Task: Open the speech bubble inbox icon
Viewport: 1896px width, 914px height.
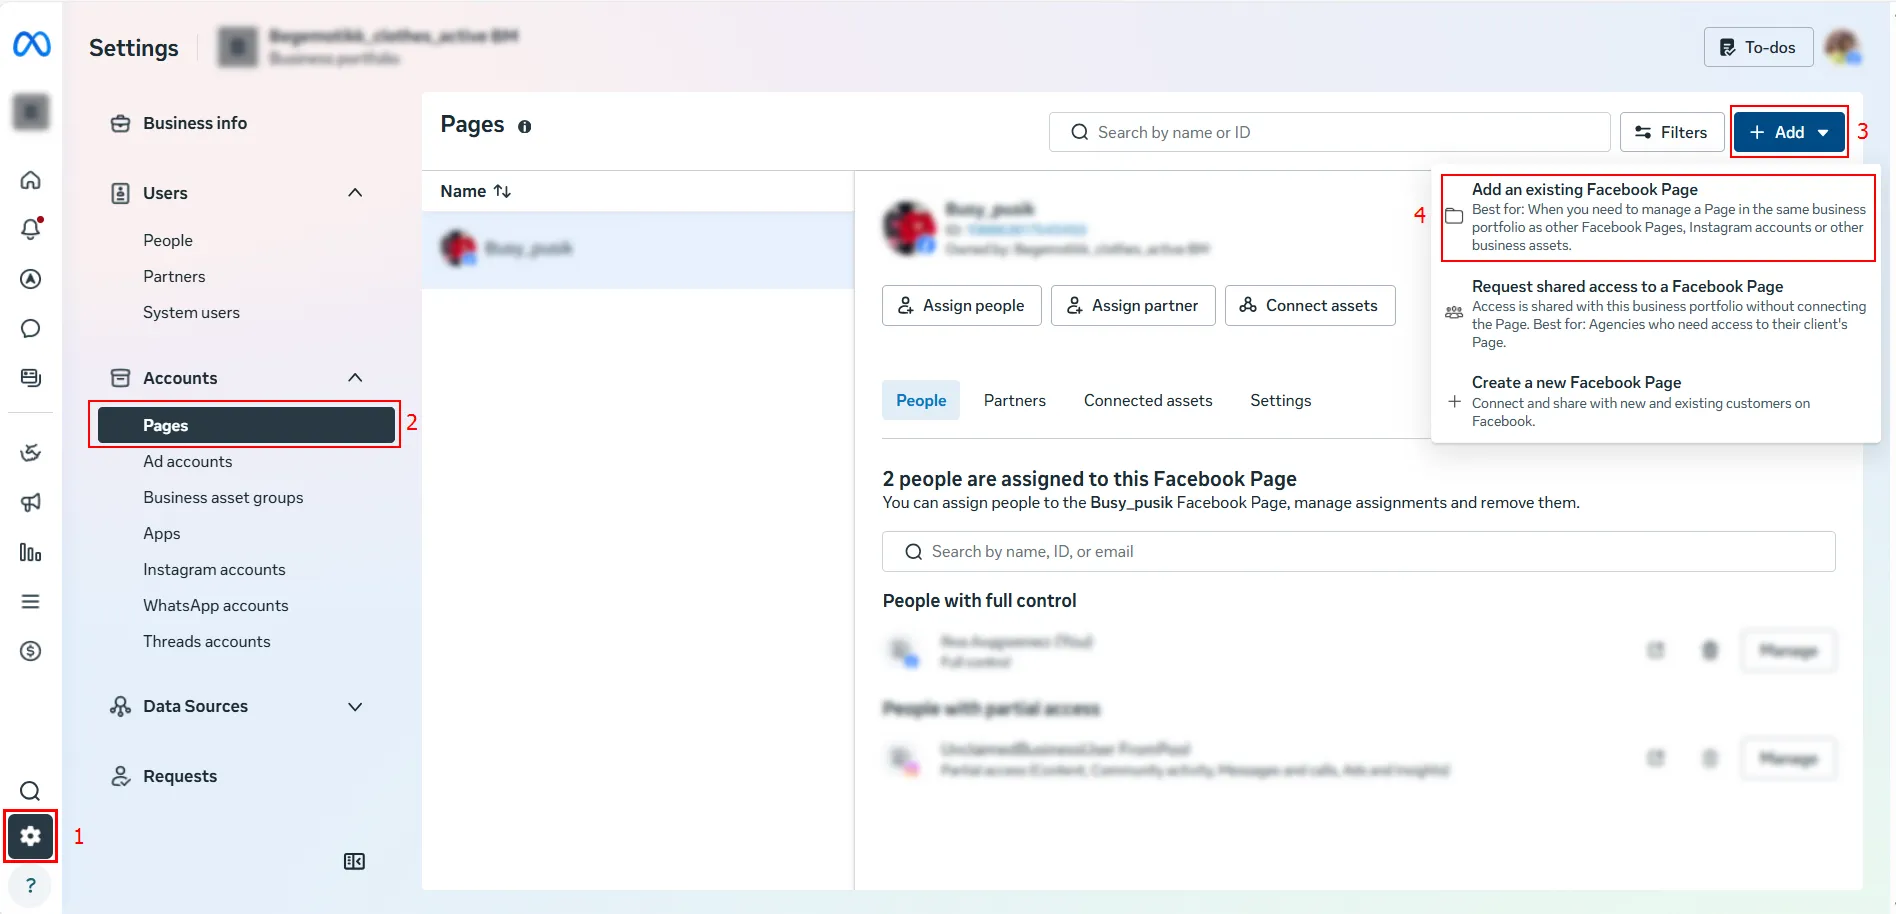Action: click(31, 328)
